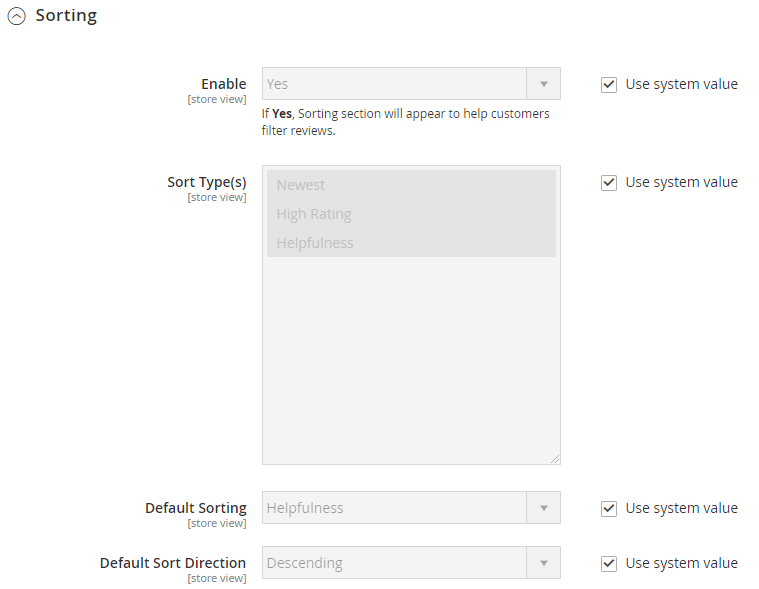Click the Default Sorting field label
759x589 pixels.
tap(195, 508)
